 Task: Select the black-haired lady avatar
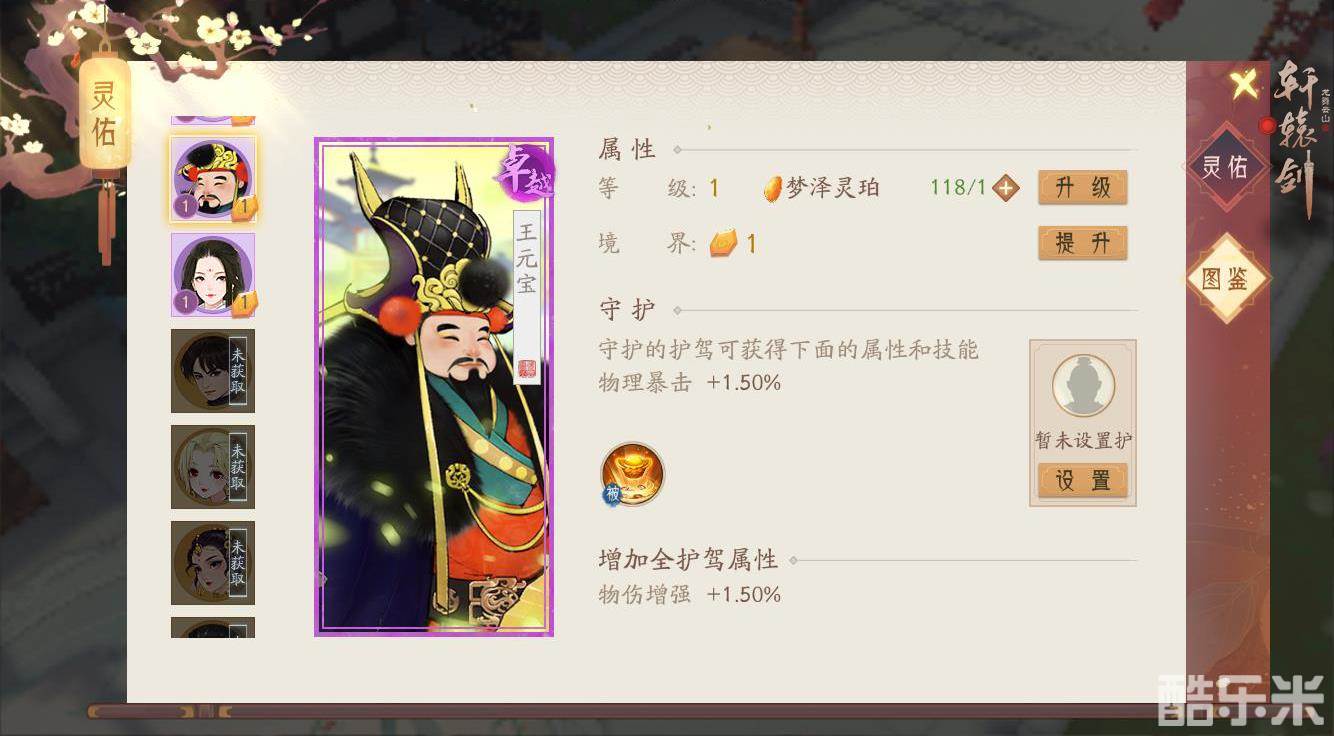(212, 275)
